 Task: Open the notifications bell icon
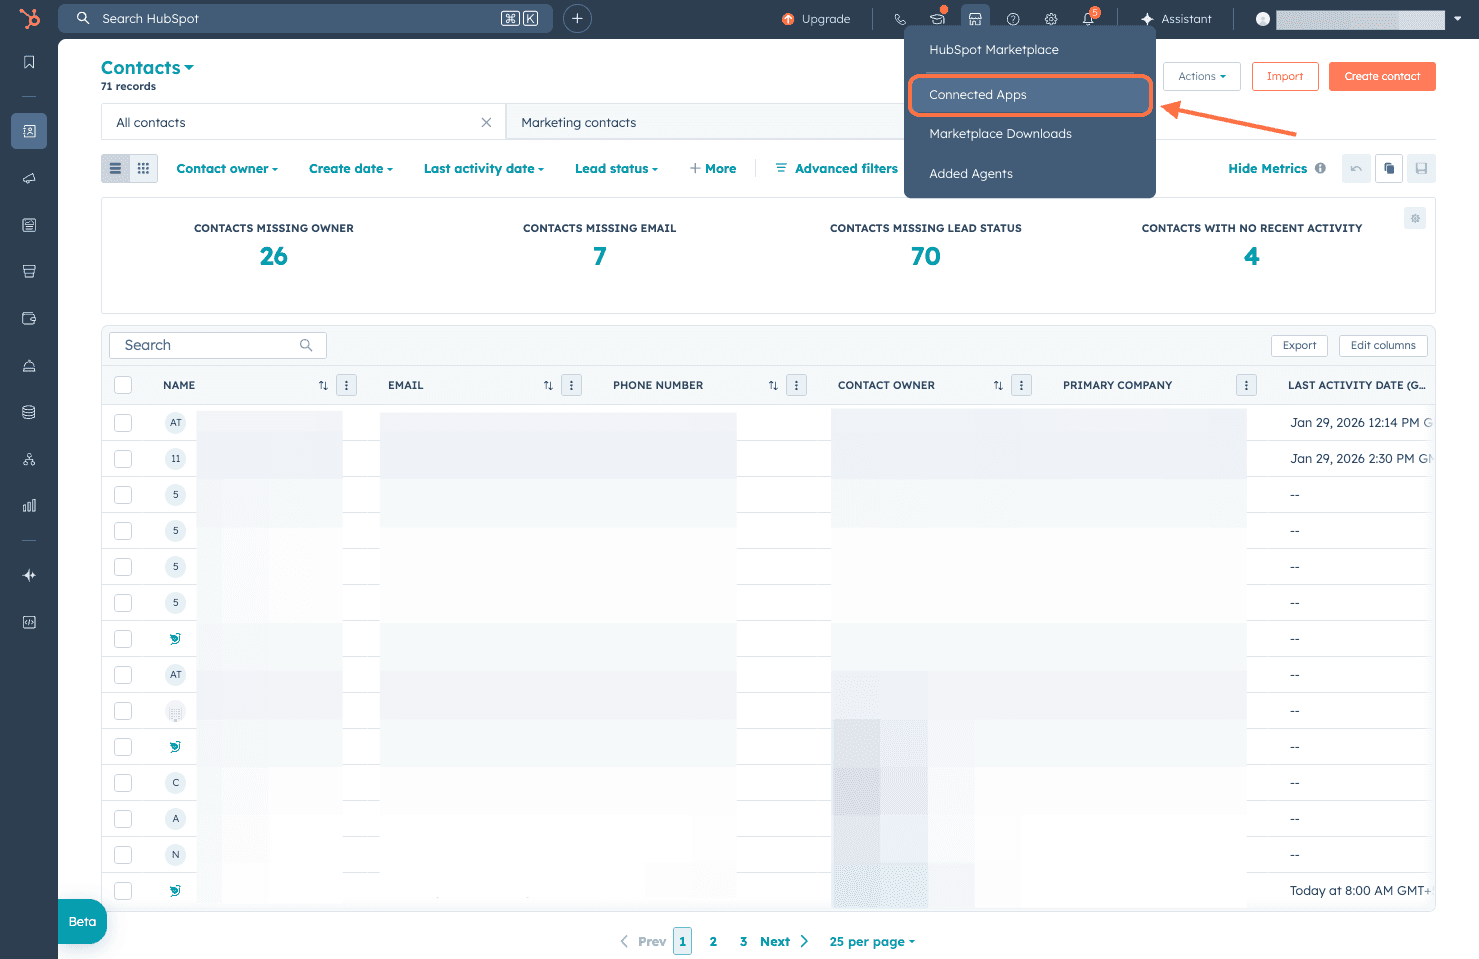1088,19
